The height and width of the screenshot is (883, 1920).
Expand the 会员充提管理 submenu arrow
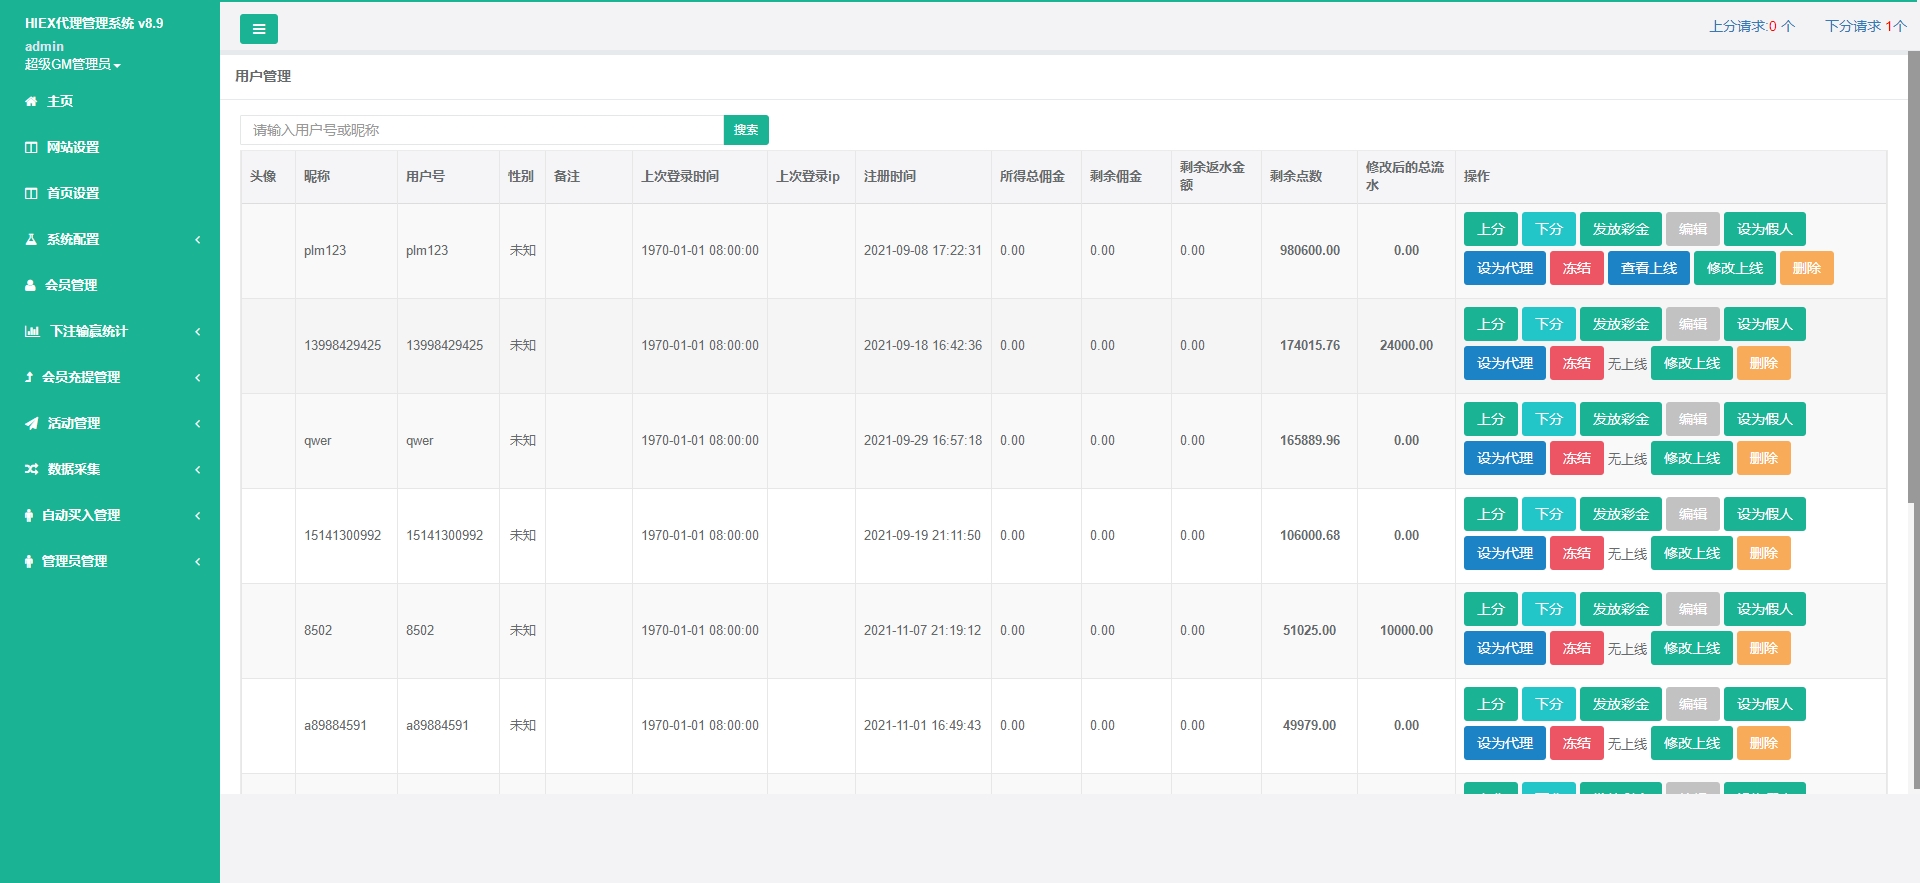point(197,377)
